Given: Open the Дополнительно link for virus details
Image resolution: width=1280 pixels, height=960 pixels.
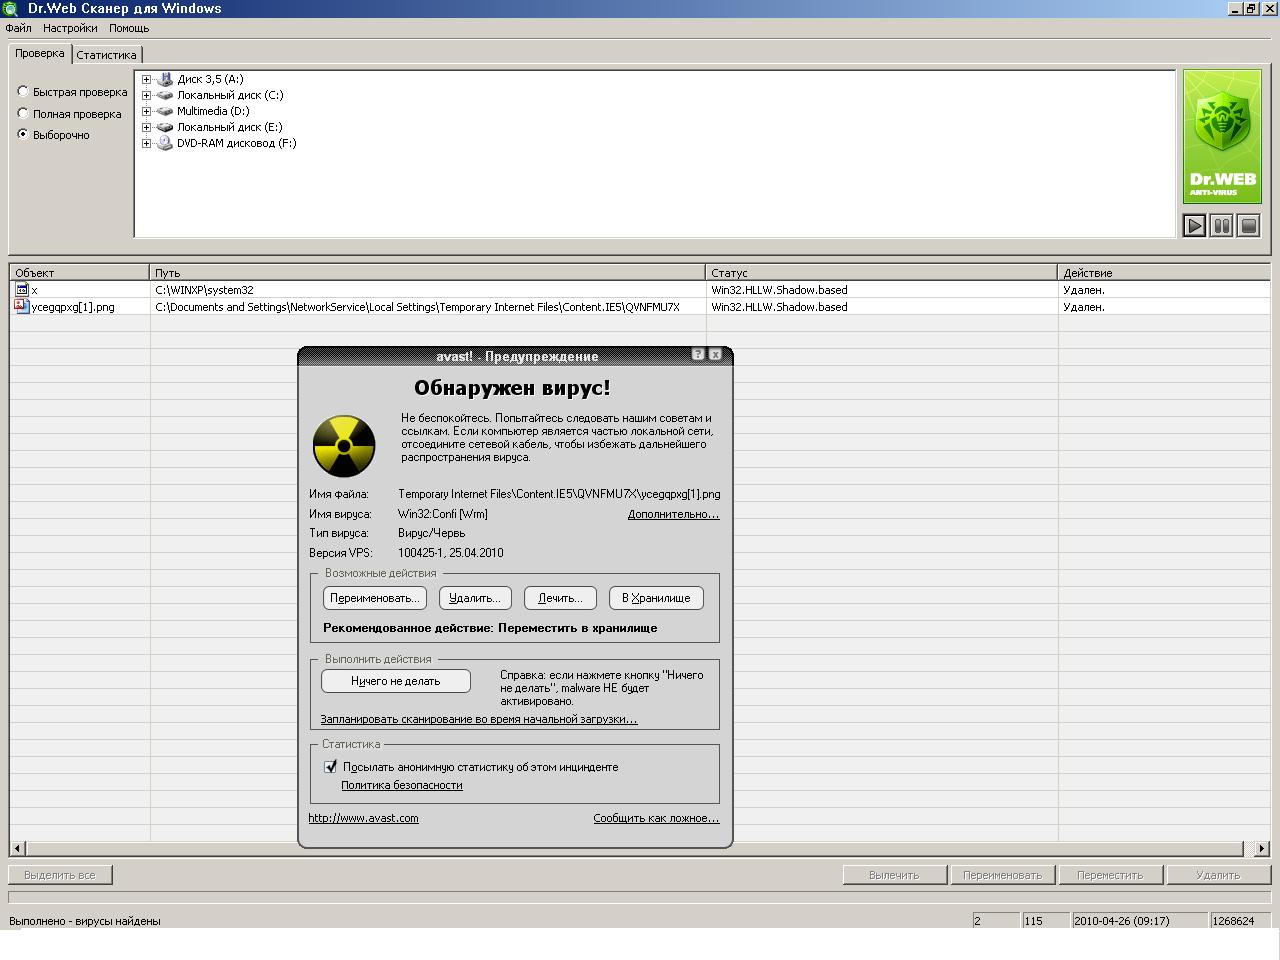Looking at the screenshot, I should click(673, 514).
